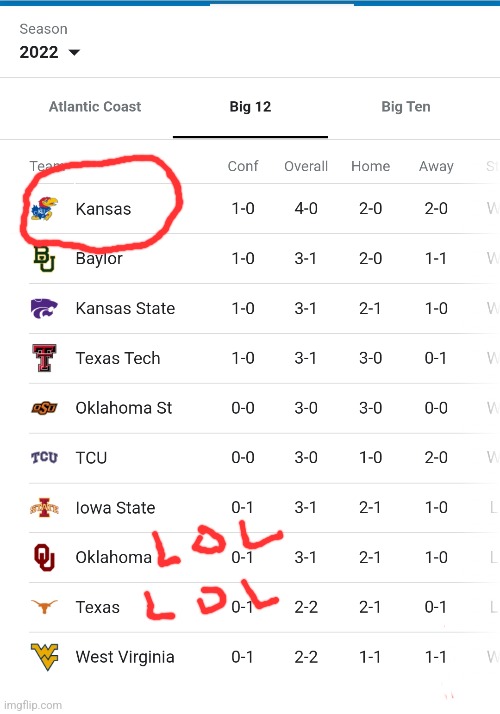This screenshot has width=500, height=714.
Task: Select the Big 12 tab
Action: [250, 107]
